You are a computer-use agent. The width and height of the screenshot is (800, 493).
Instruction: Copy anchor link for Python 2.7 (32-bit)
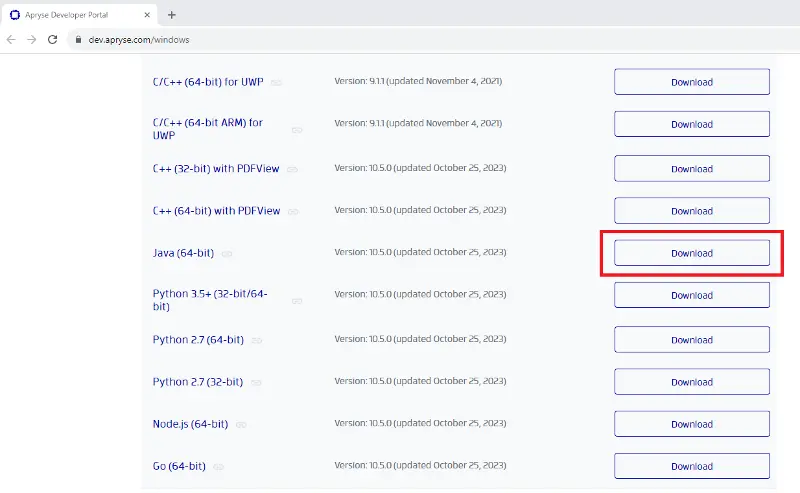click(256, 383)
